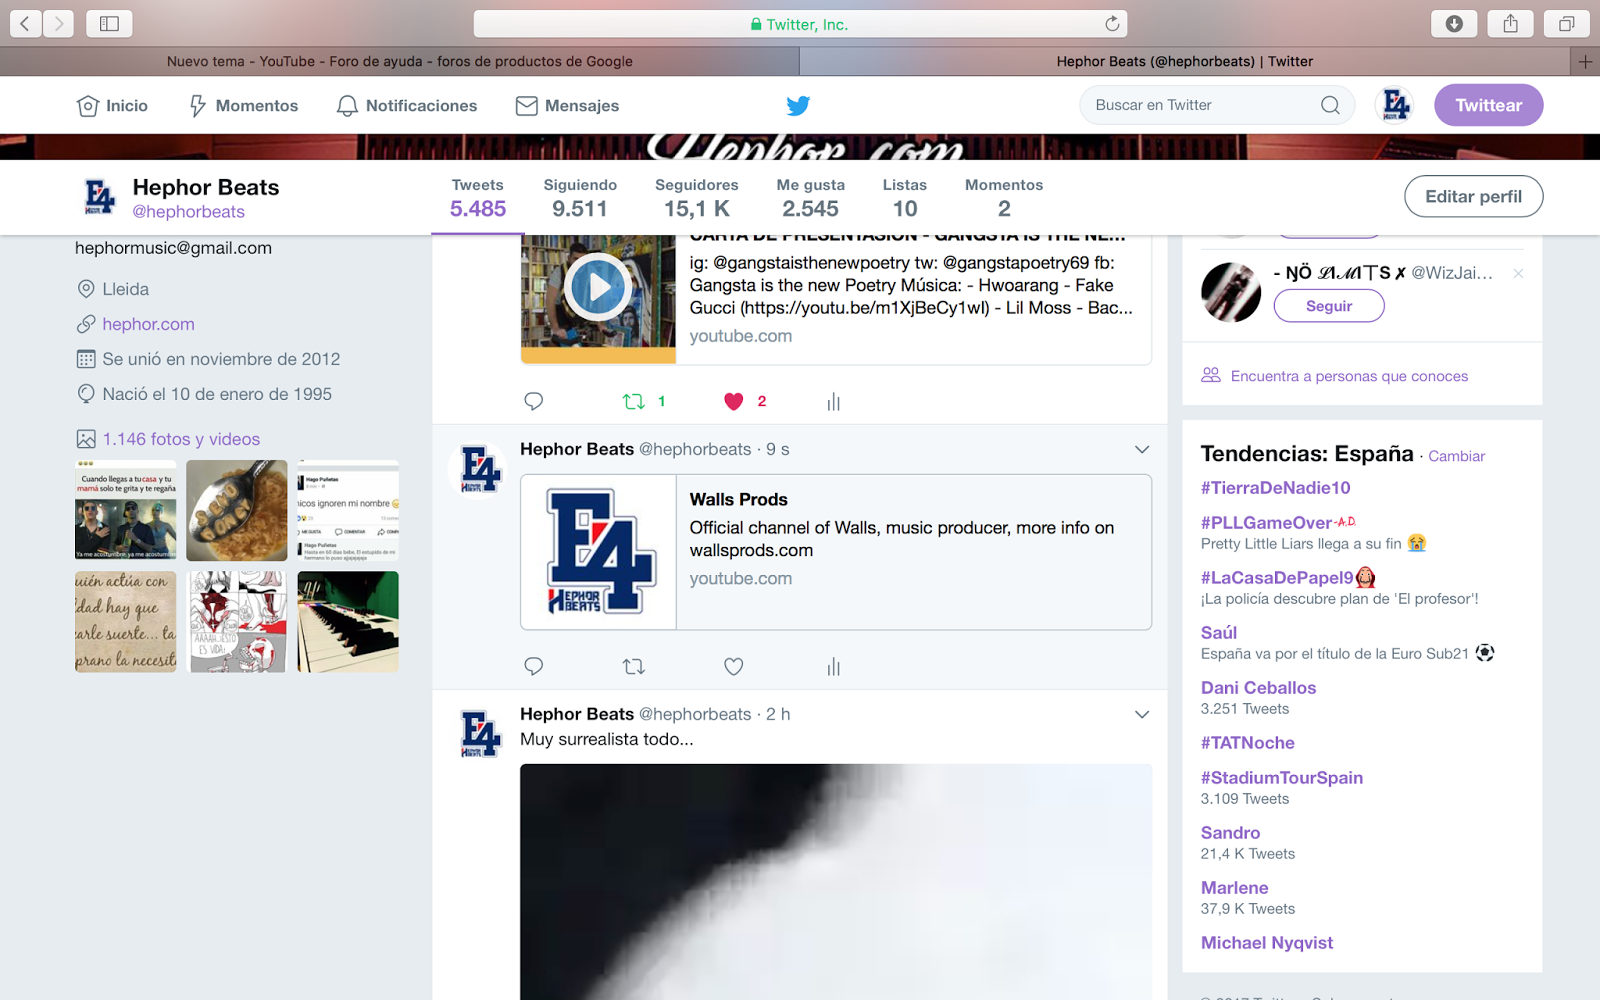1600x1000 pixels.
Task: Open the 1.146 fotos y videos link
Action: pos(181,439)
